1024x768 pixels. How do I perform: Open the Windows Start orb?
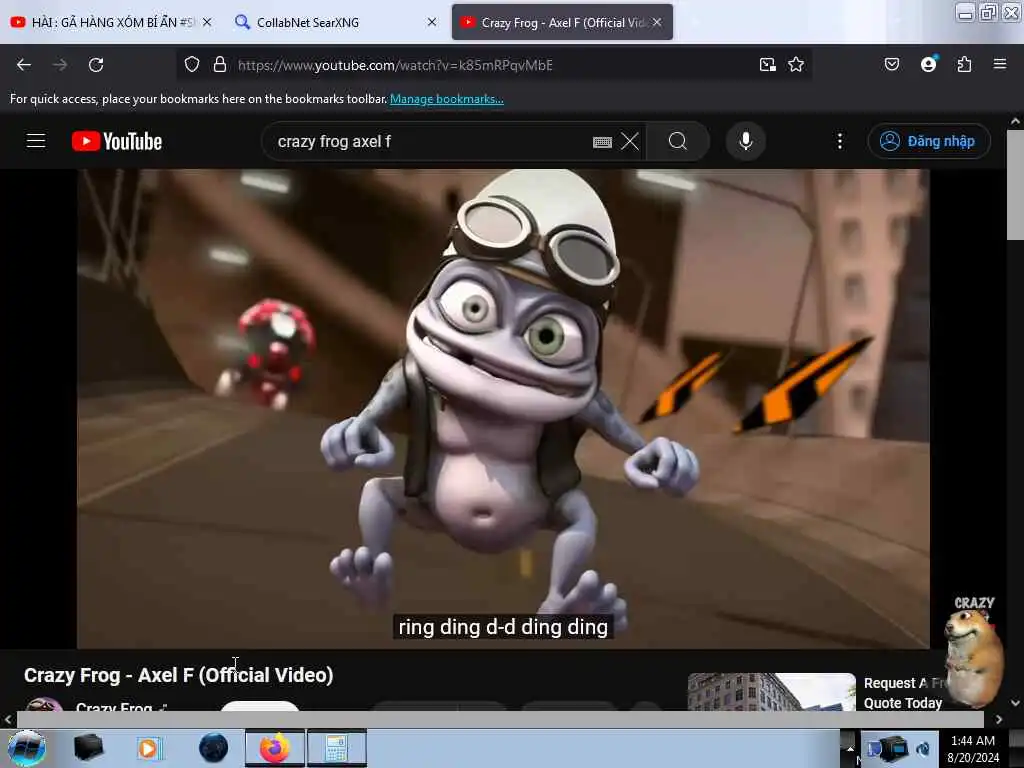coord(26,748)
